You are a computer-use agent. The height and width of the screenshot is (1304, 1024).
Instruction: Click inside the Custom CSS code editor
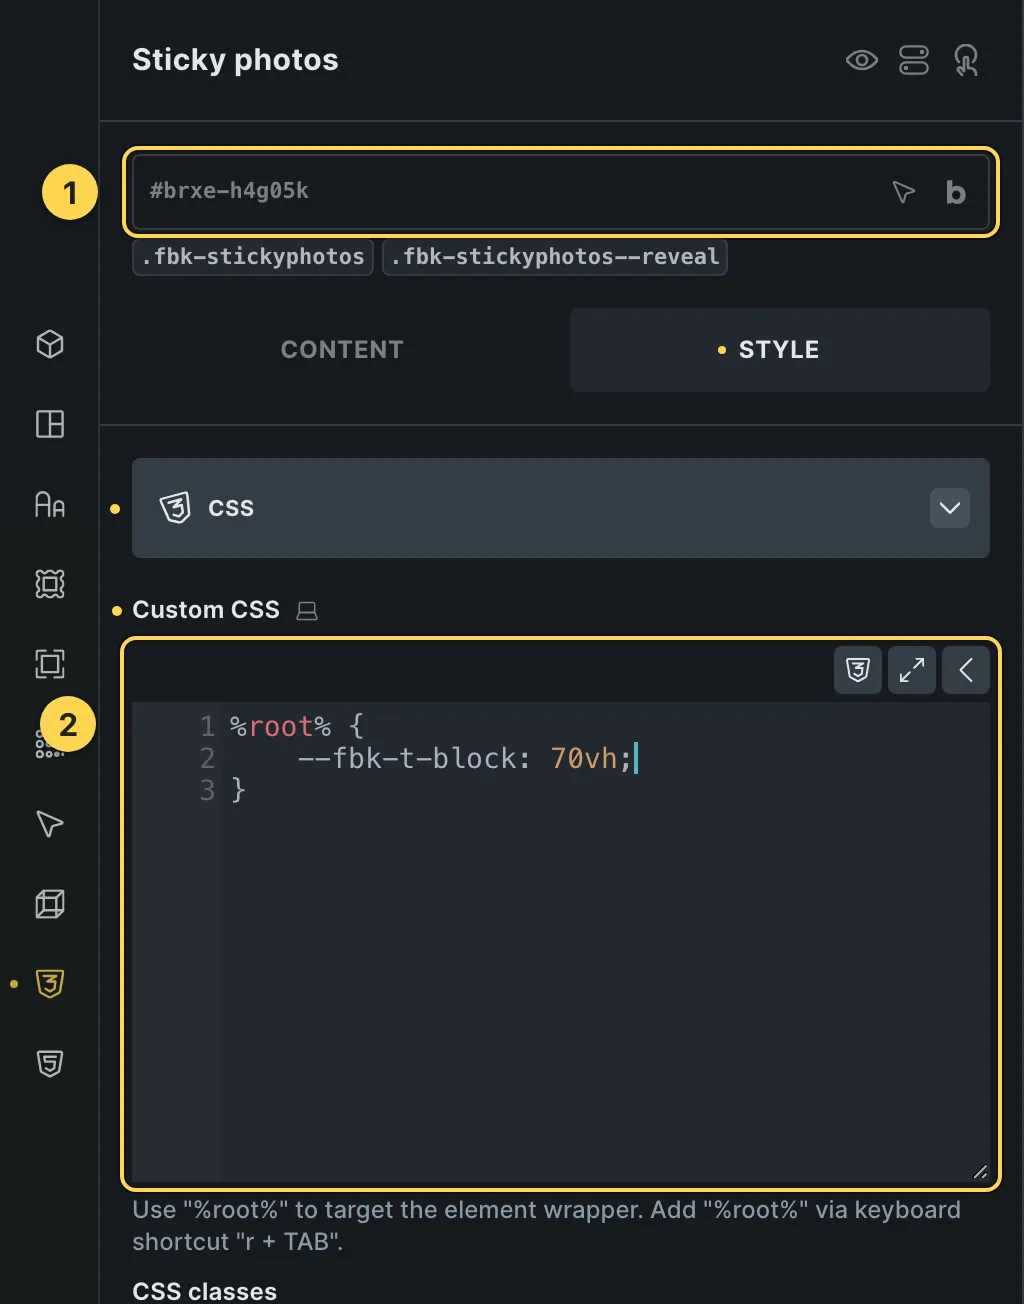(561, 940)
